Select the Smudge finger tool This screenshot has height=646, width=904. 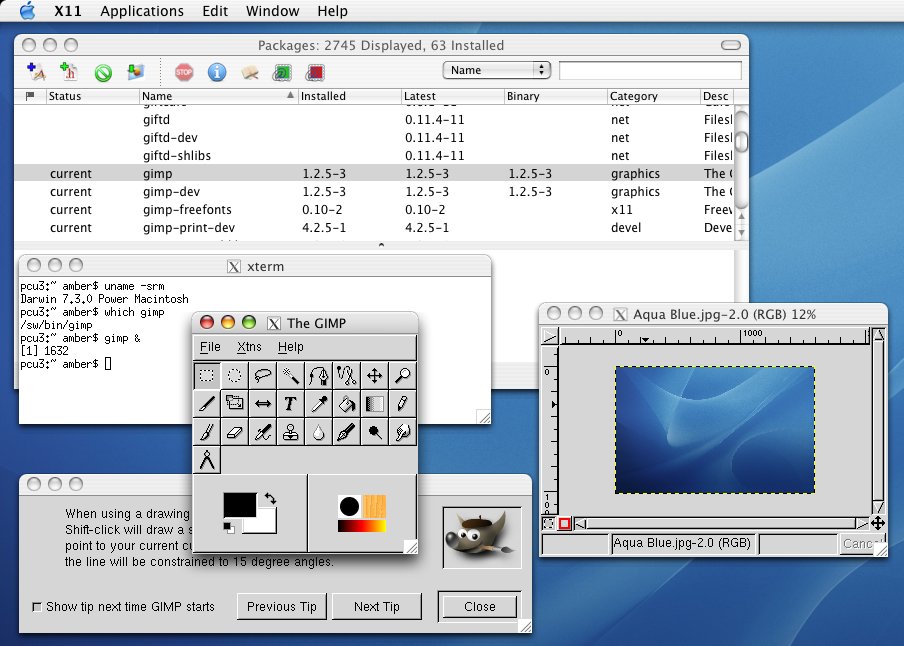(x=402, y=431)
